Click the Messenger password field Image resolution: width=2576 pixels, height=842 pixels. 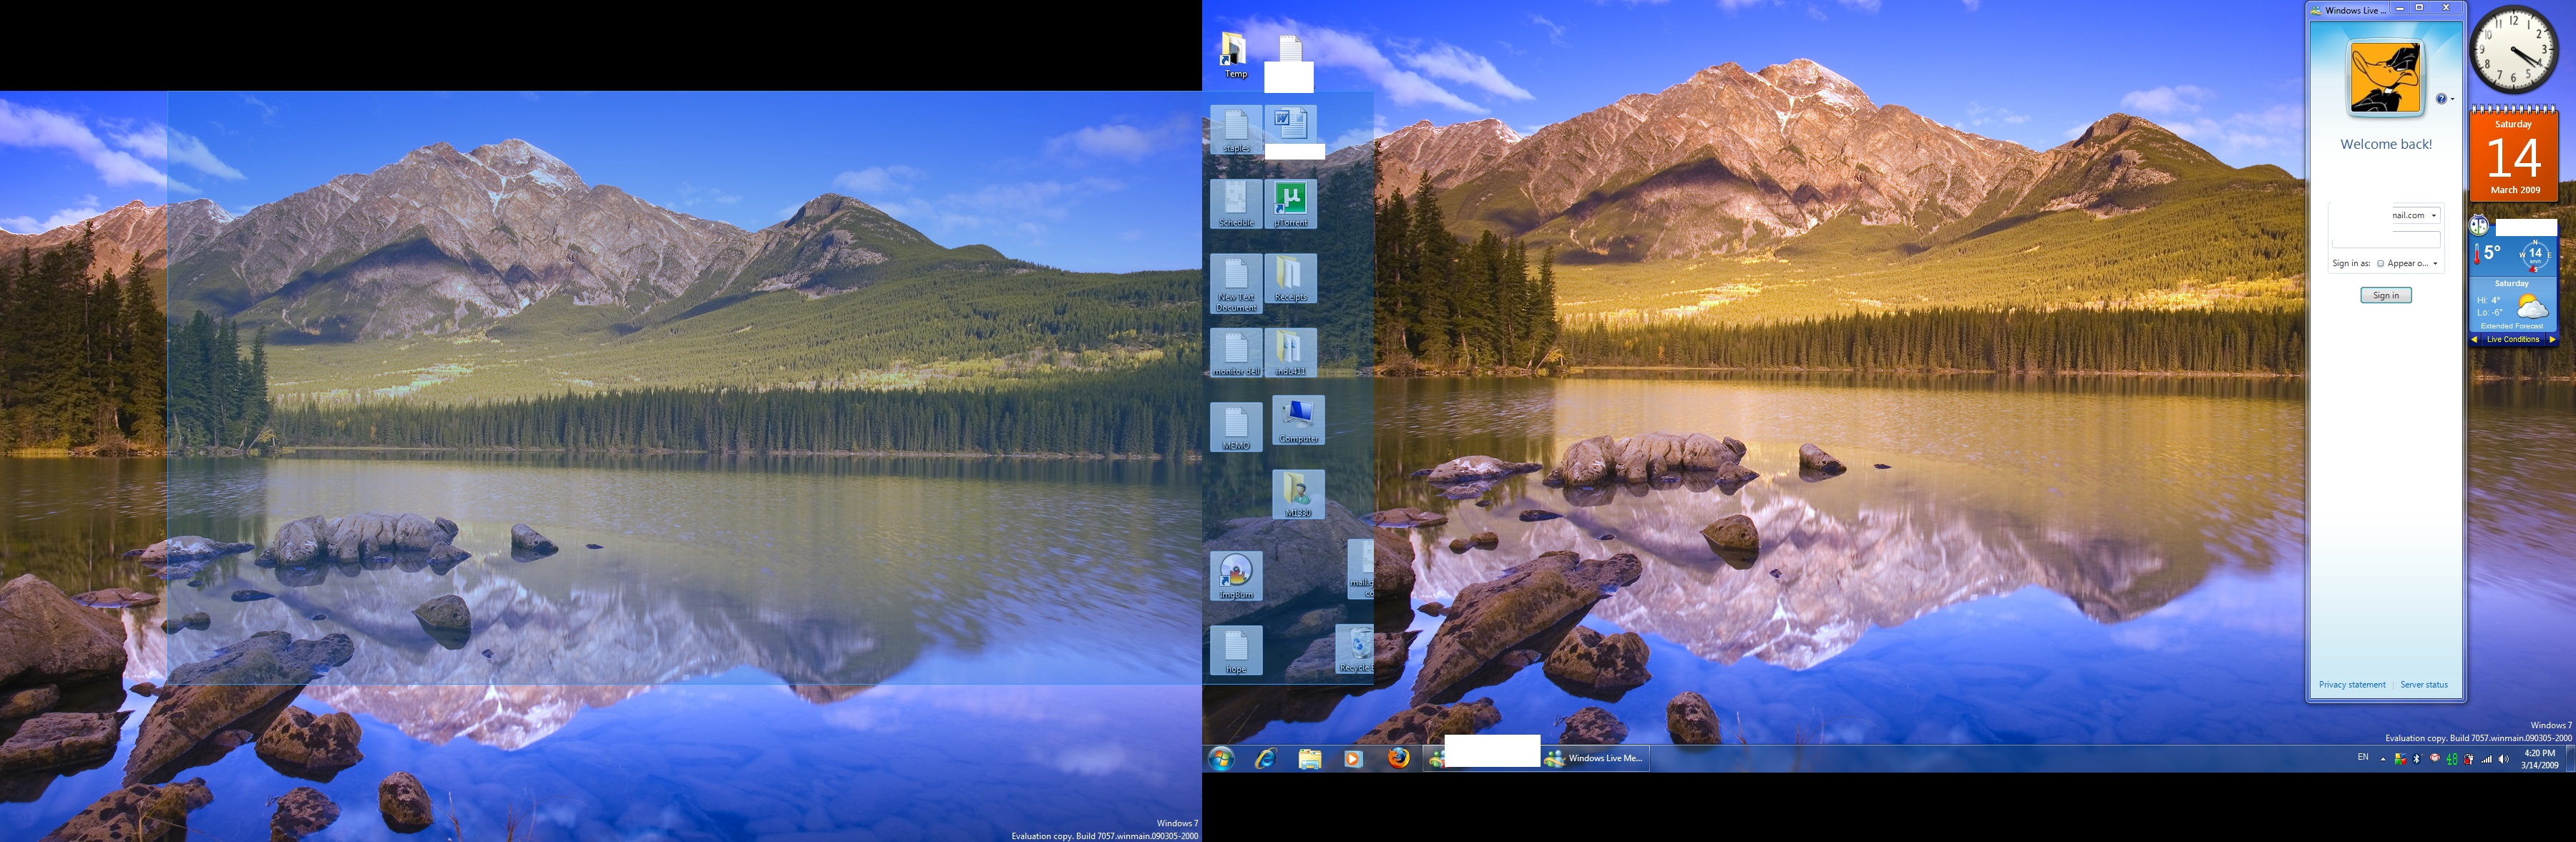pos(2386,240)
